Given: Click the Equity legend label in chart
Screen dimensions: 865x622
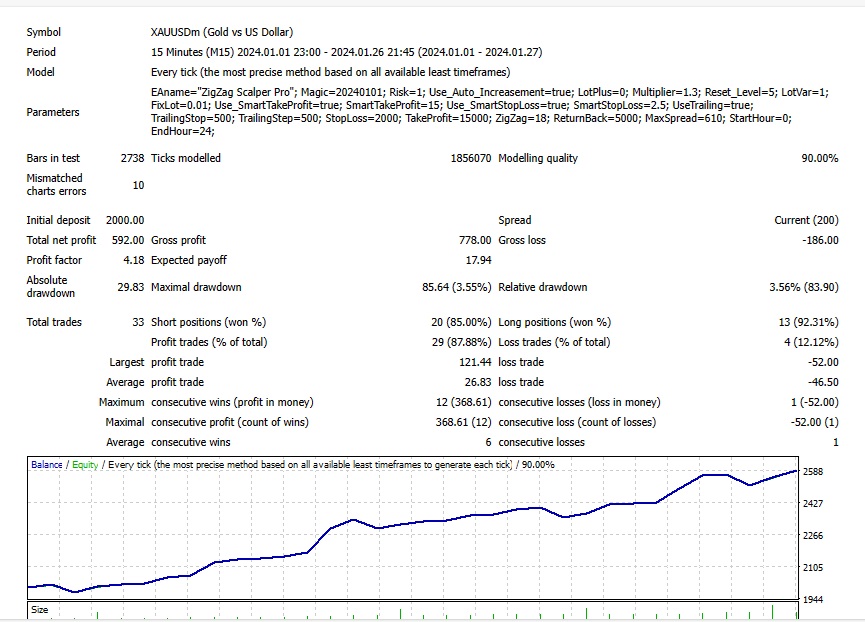Looking at the screenshot, I should tap(85, 465).
